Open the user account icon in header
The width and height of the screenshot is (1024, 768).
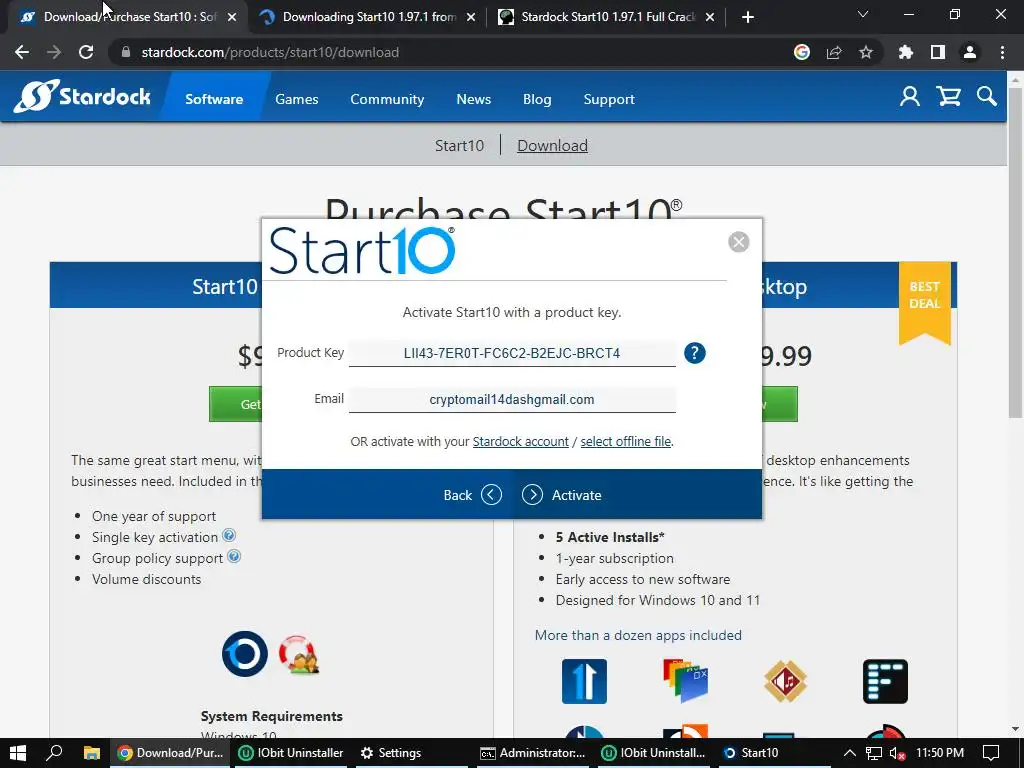pyautogui.click(x=909, y=97)
